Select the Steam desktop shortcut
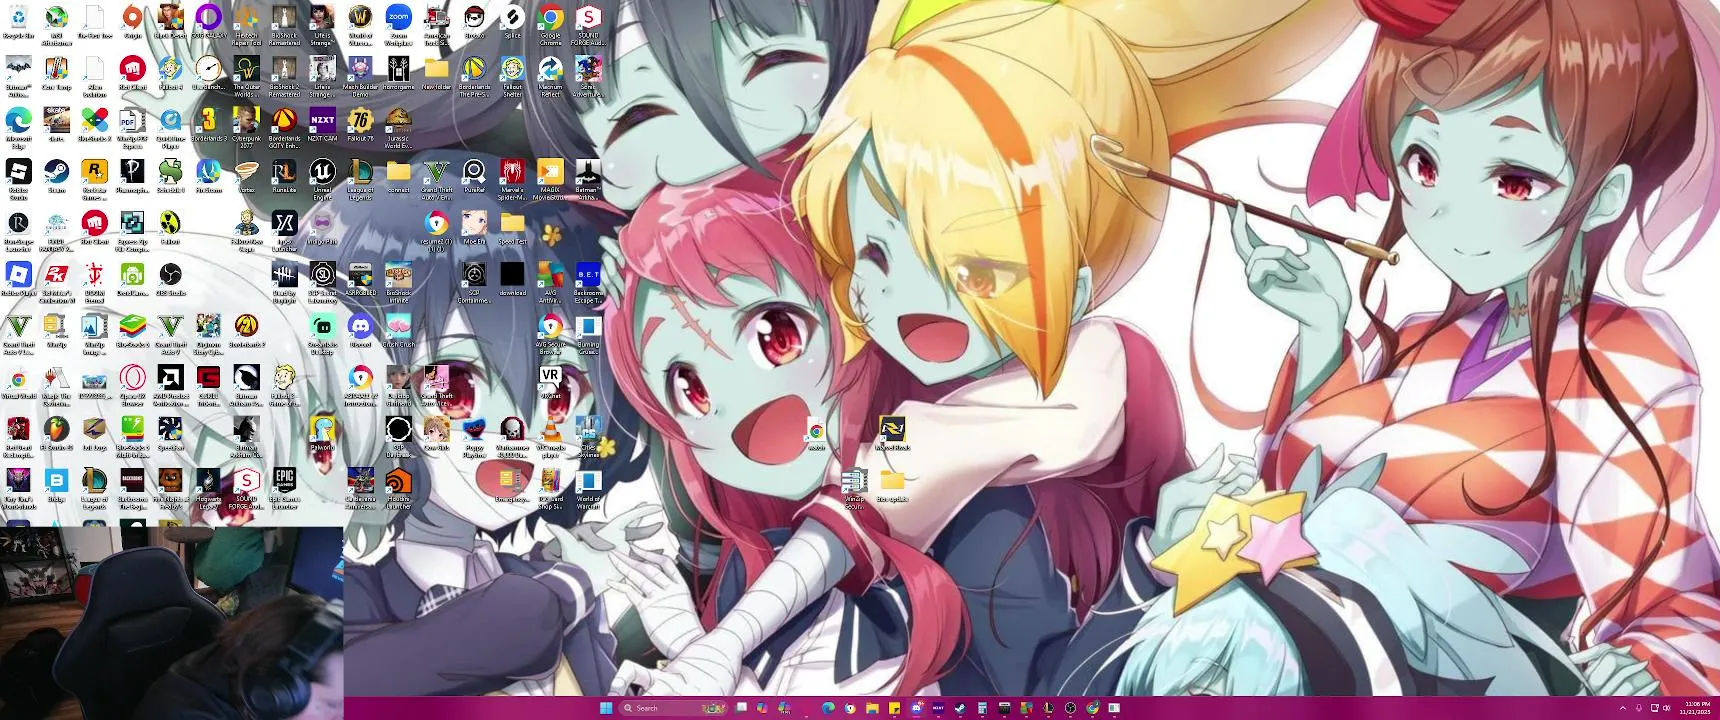The width and height of the screenshot is (1720, 720). tap(56, 176)
